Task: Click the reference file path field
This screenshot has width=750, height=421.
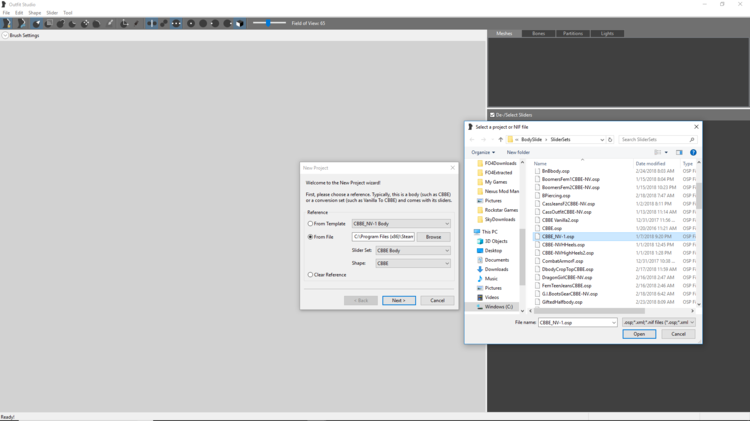Action: point(383,237)
